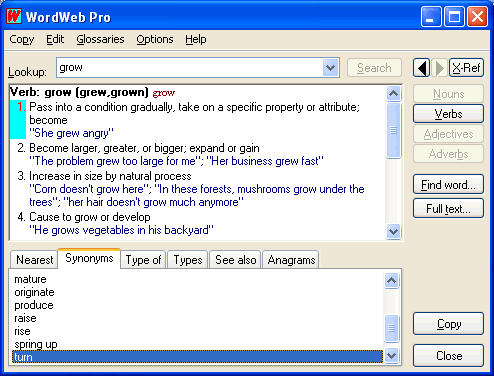The height and width of the screenshot is (376, 494).
Task: Click into the Lookup word field
Action: coord(190,68)
